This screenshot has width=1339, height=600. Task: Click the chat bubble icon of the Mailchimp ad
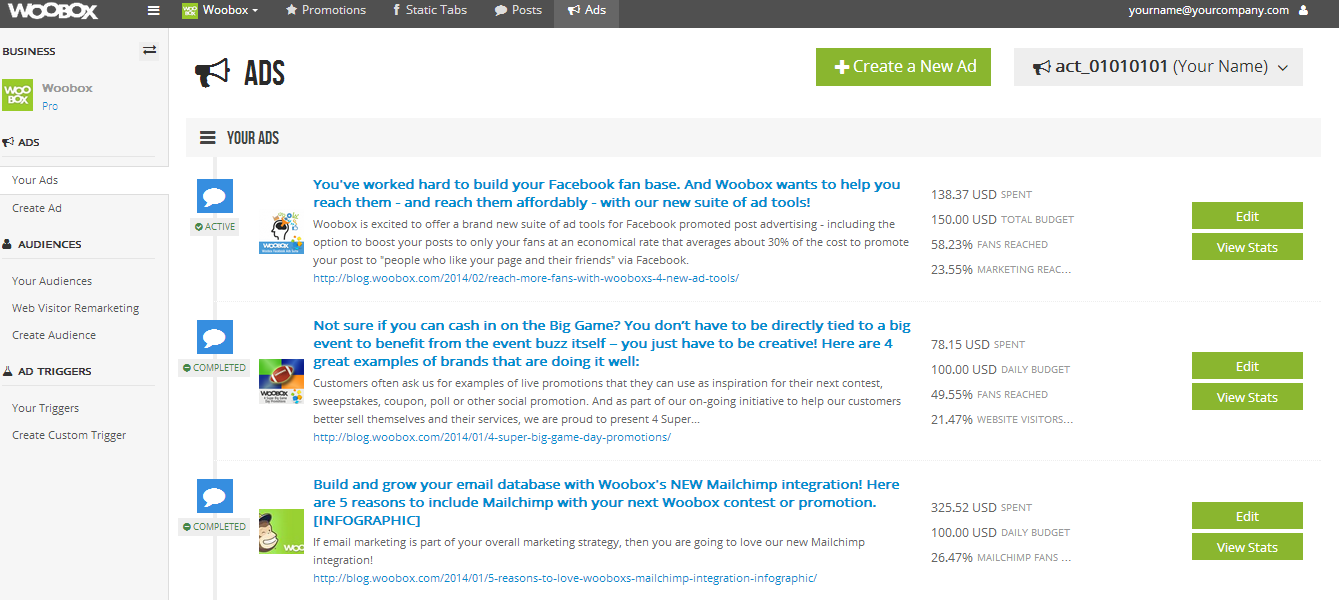tap(215, 496)
